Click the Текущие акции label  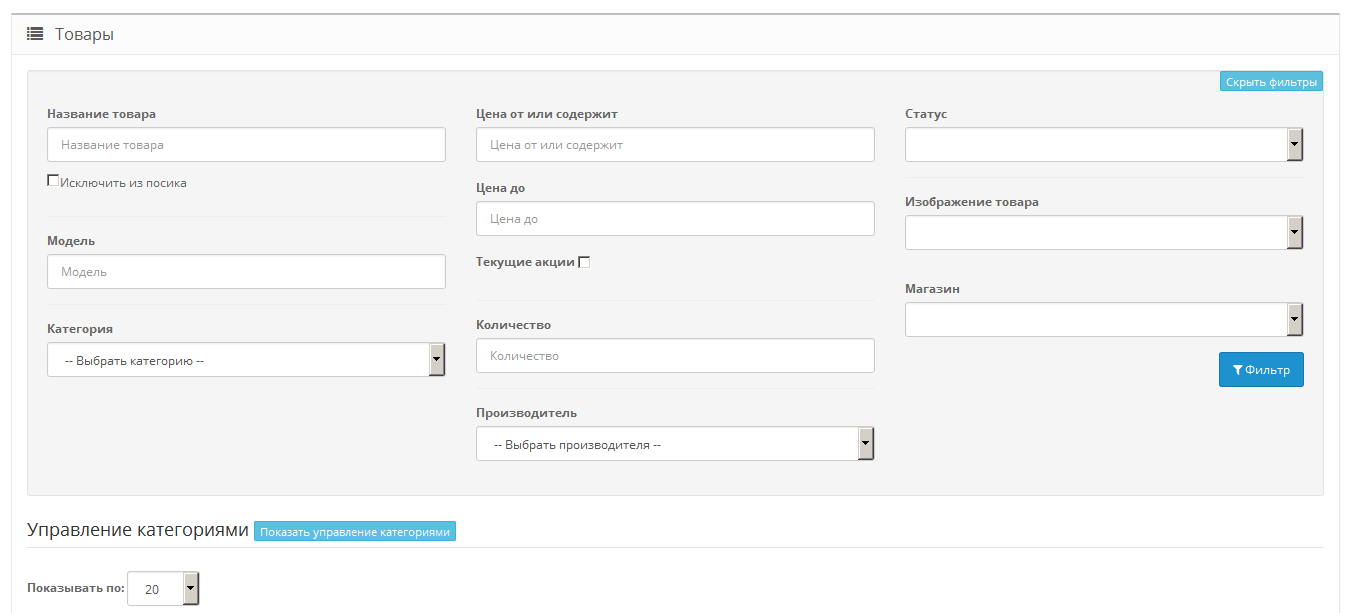coord(525,262)
